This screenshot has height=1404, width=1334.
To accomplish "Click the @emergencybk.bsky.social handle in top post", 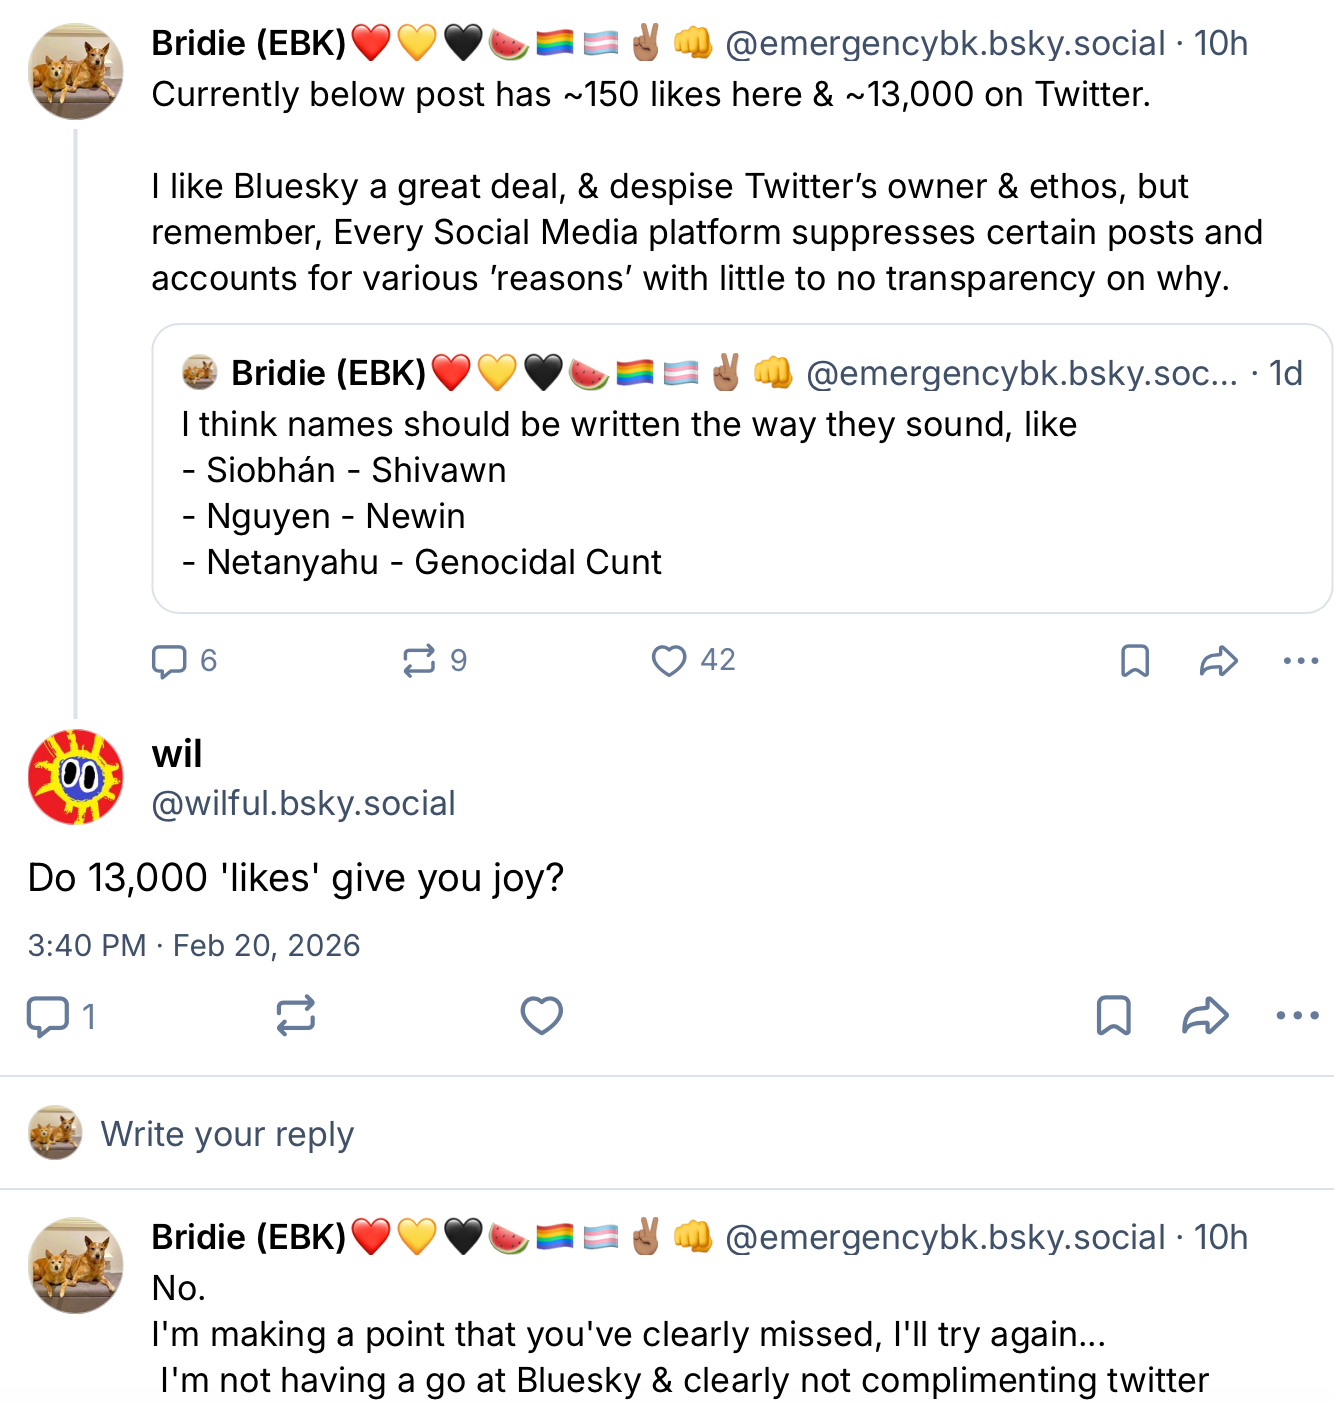I will point(945,44).
